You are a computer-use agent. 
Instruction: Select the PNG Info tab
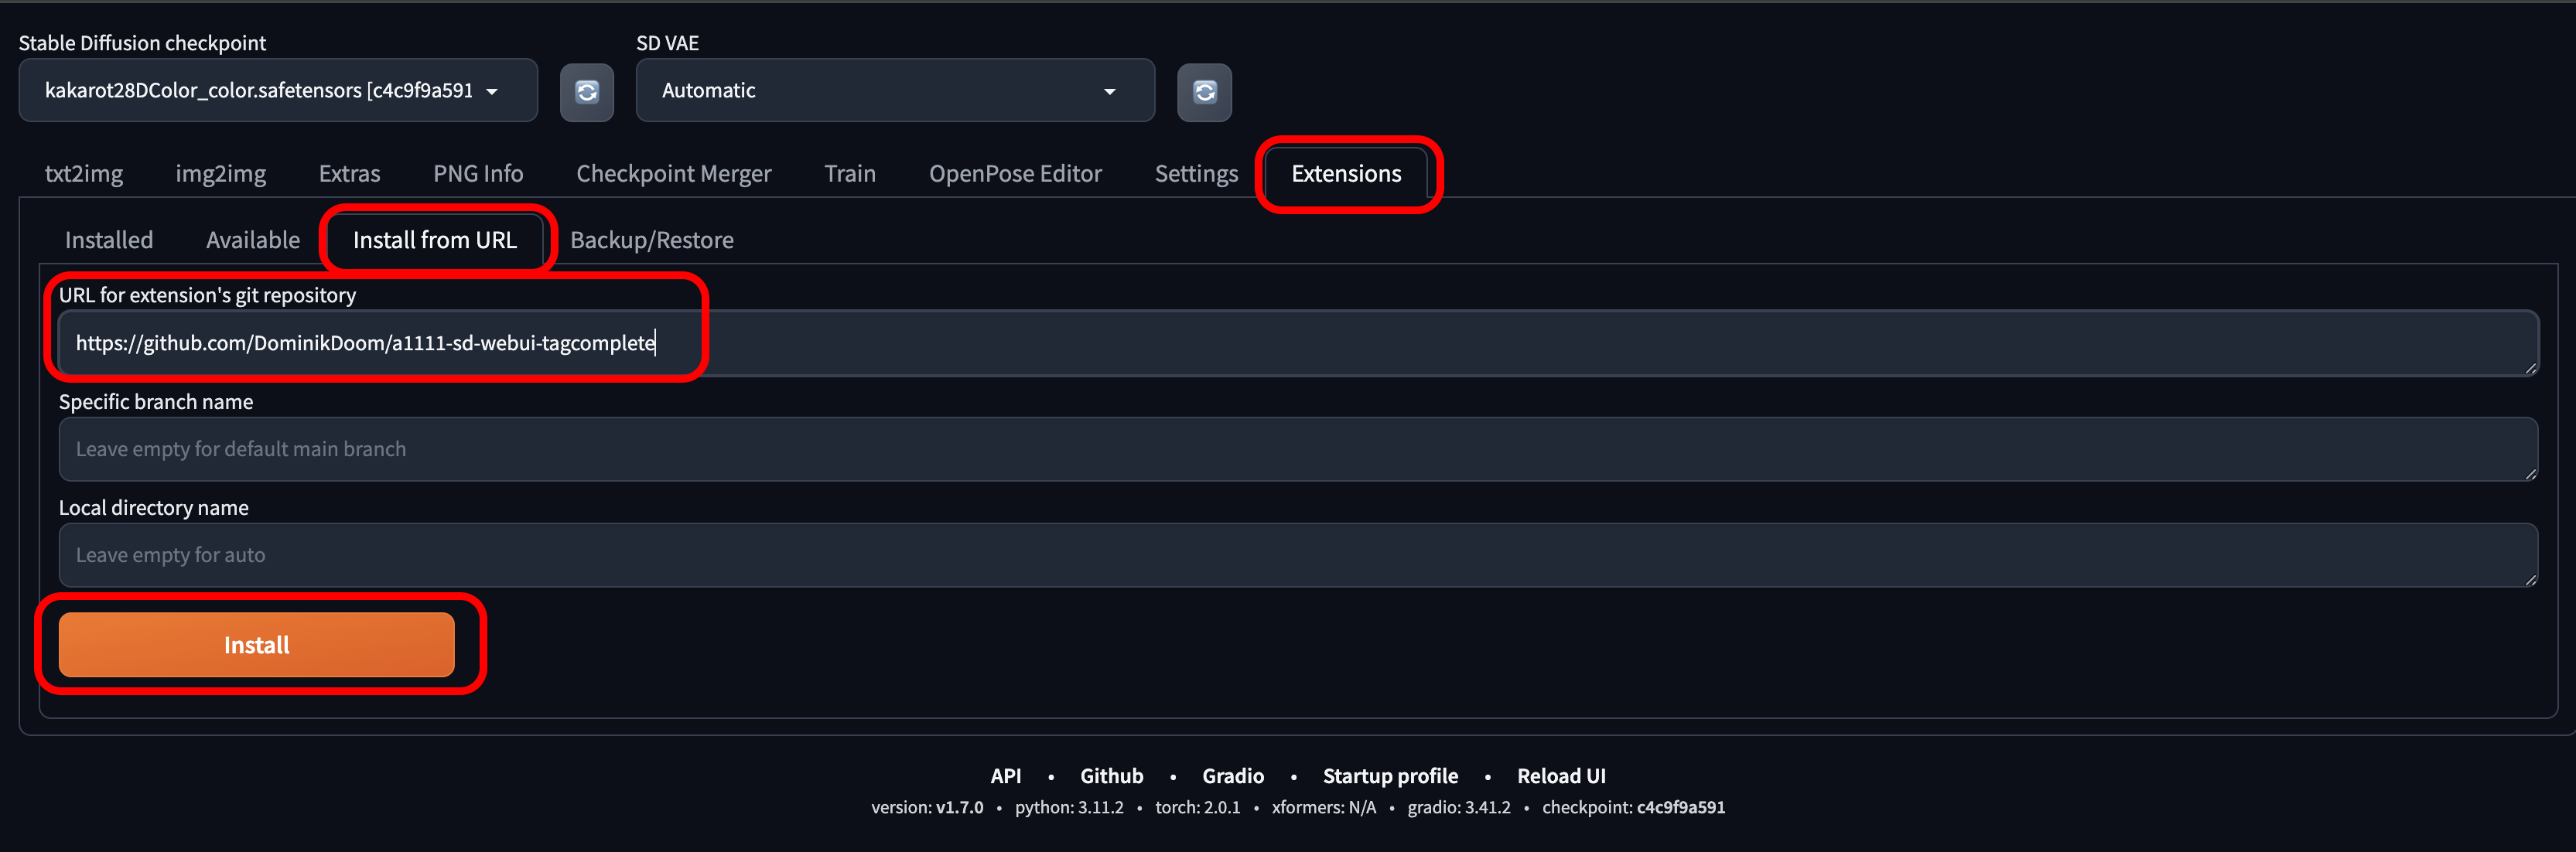tap(478, 174)
